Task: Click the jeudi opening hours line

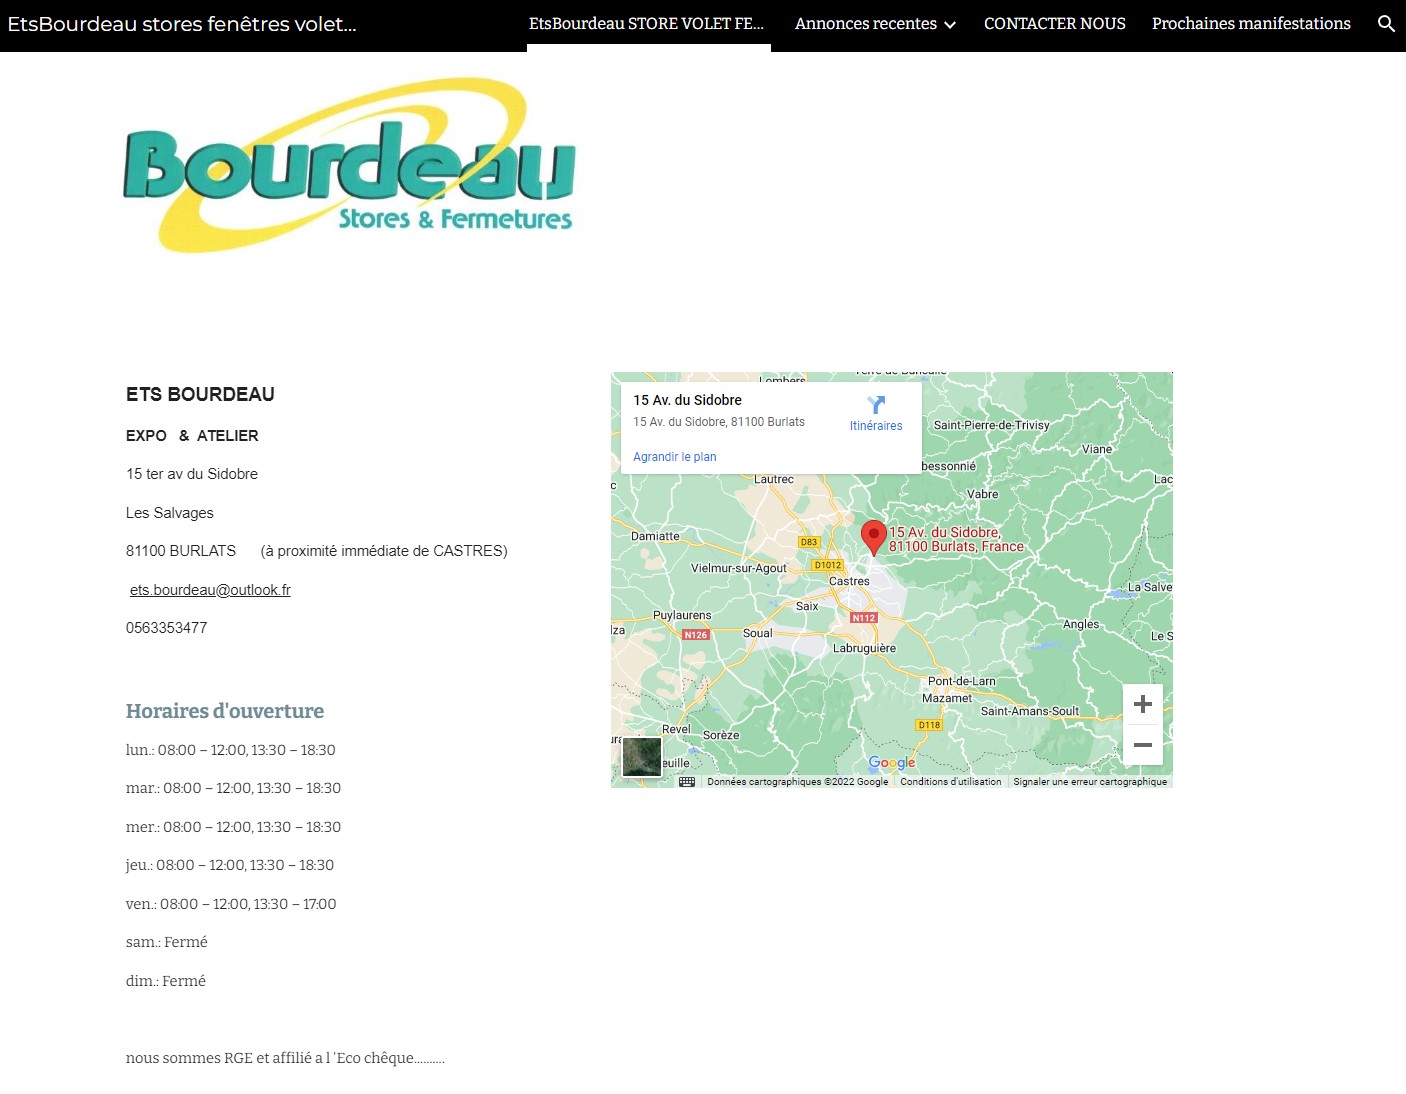Action: click(230, 865)
